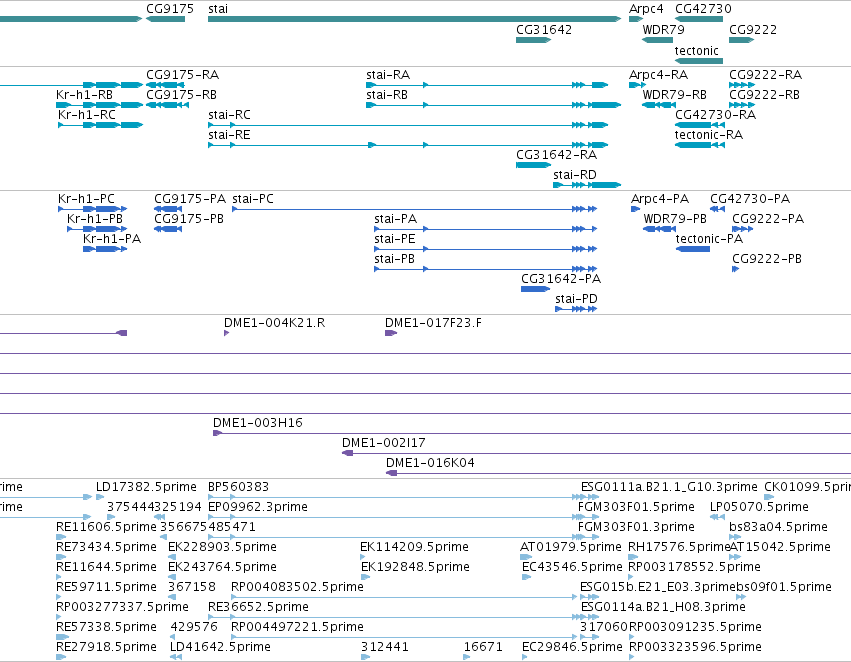
Task: Select EST LD17382.5prime
Action: 100,497
